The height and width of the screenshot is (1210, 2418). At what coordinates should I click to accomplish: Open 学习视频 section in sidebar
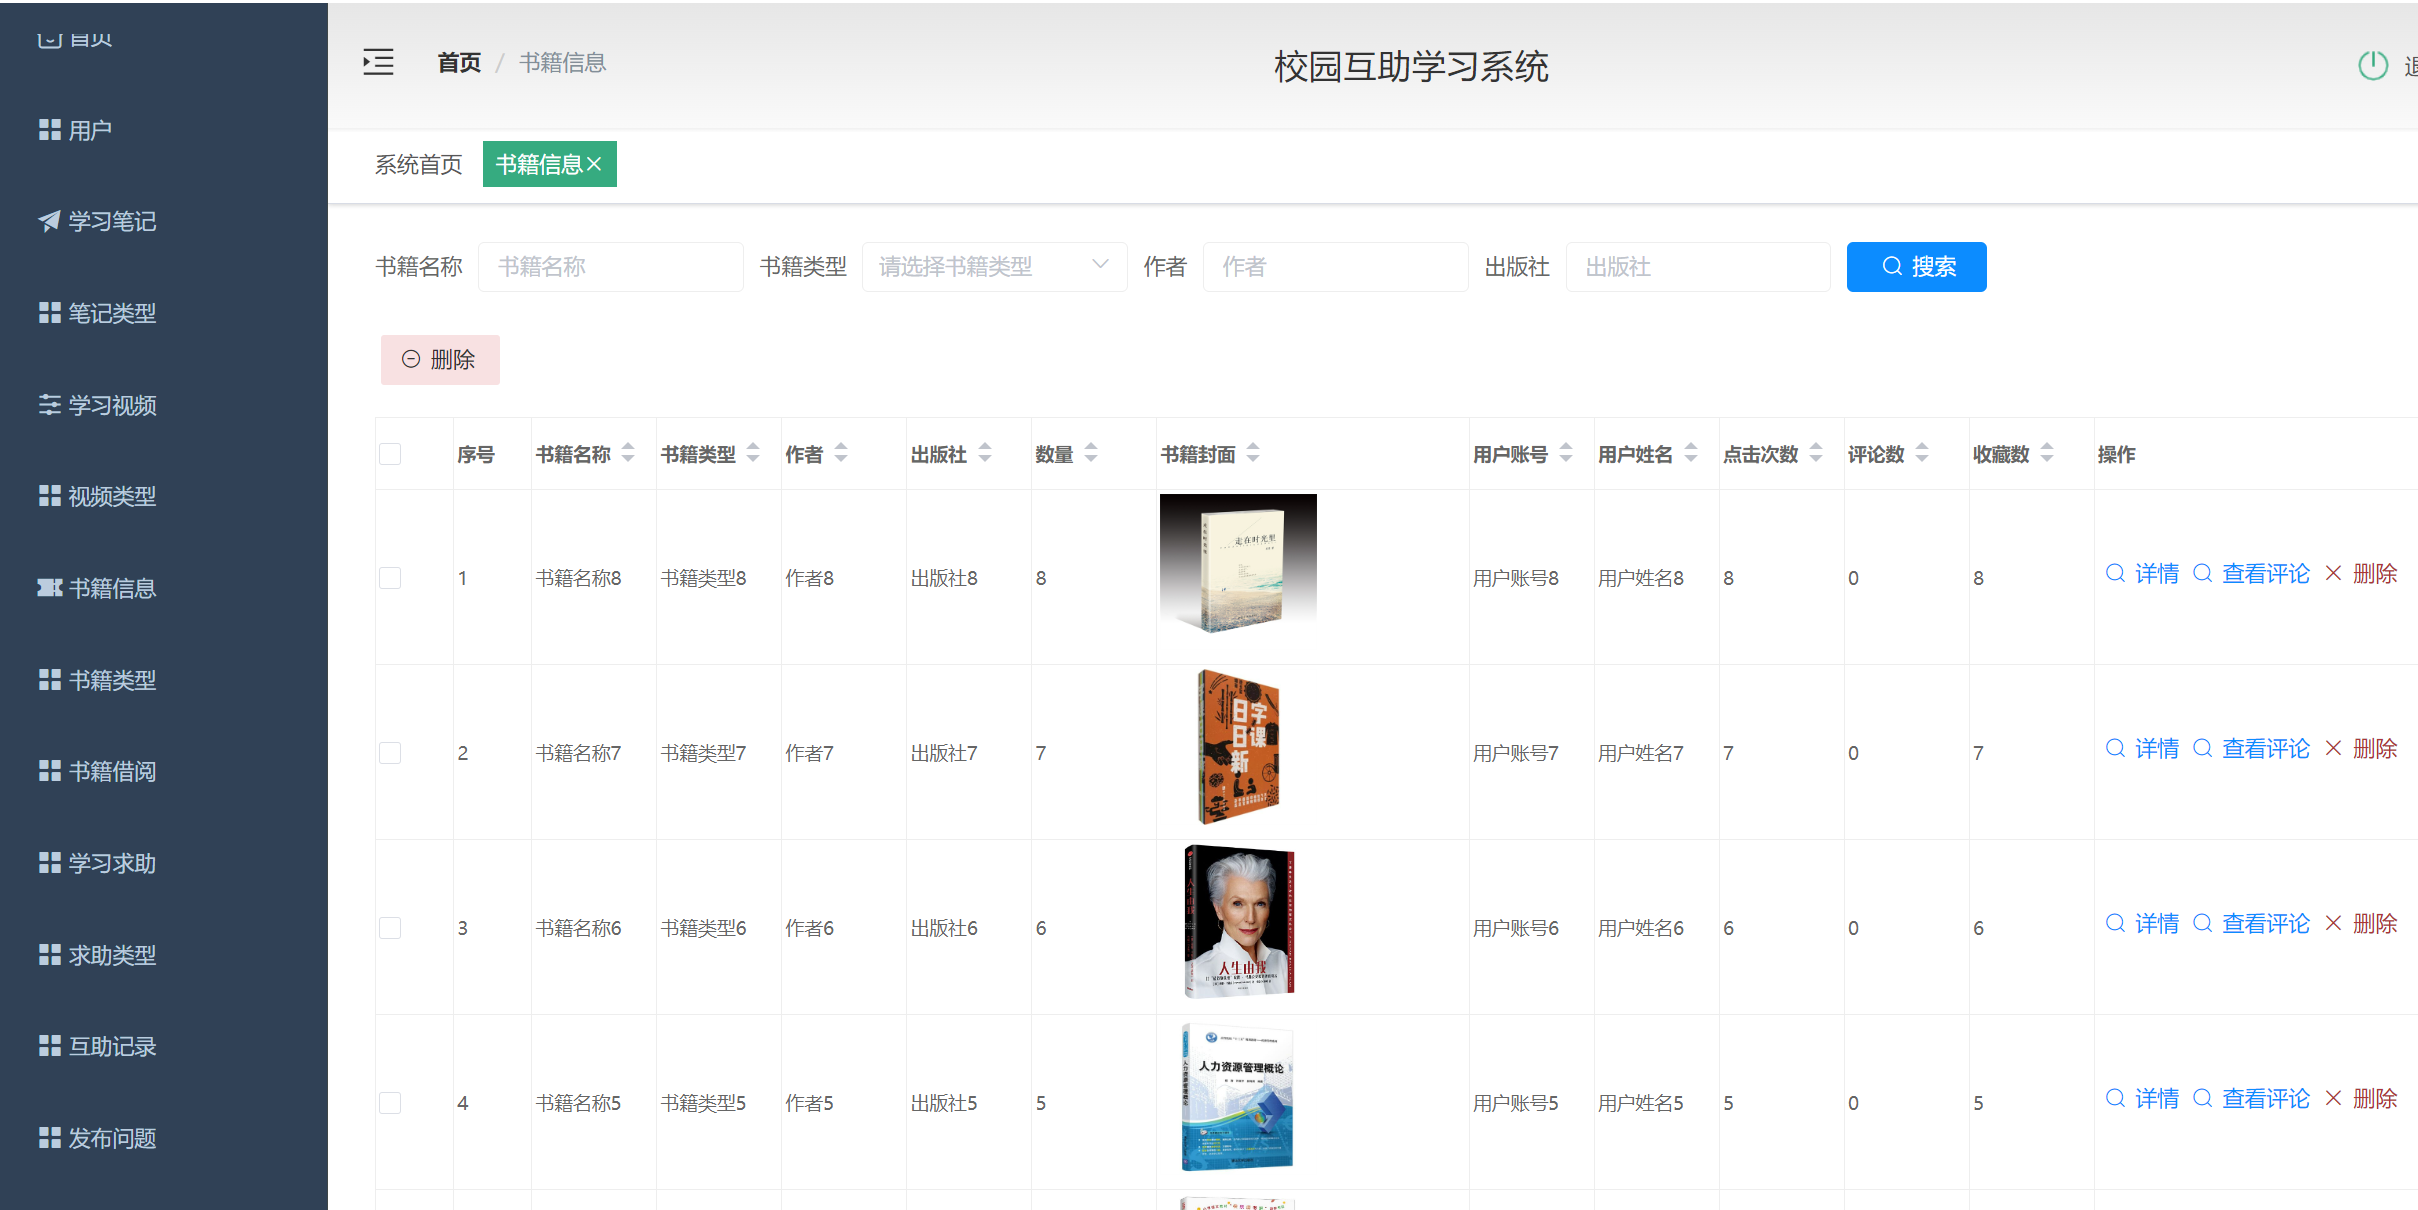[x=111, y=405]
